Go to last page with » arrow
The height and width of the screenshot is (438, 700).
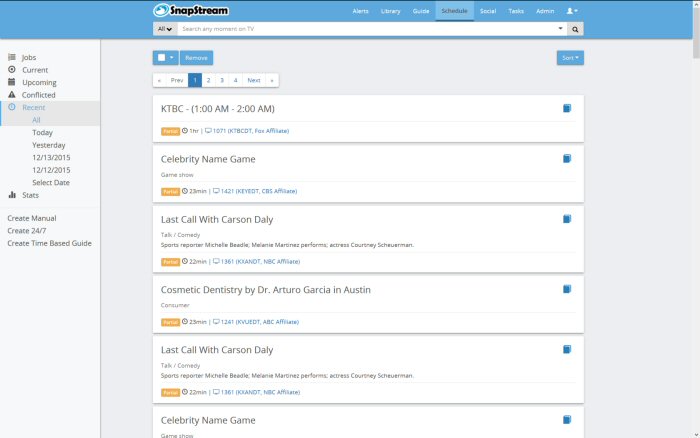pyautogui.click(x=272, y=80)
